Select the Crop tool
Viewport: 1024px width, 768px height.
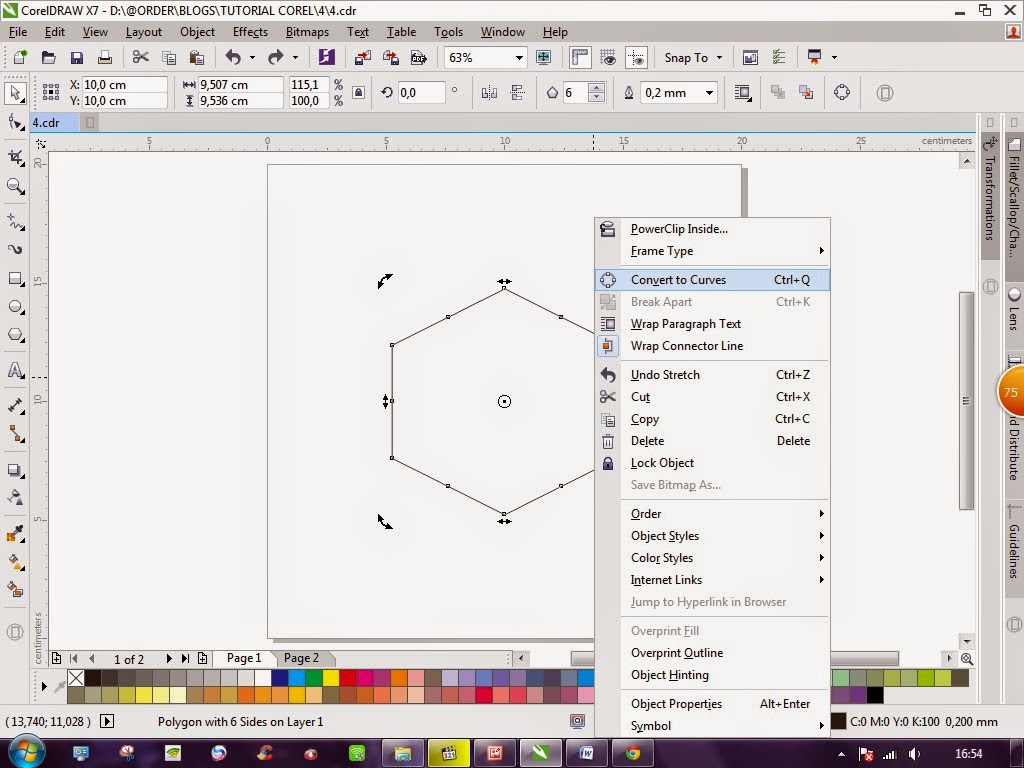click(x=15, y=157)
